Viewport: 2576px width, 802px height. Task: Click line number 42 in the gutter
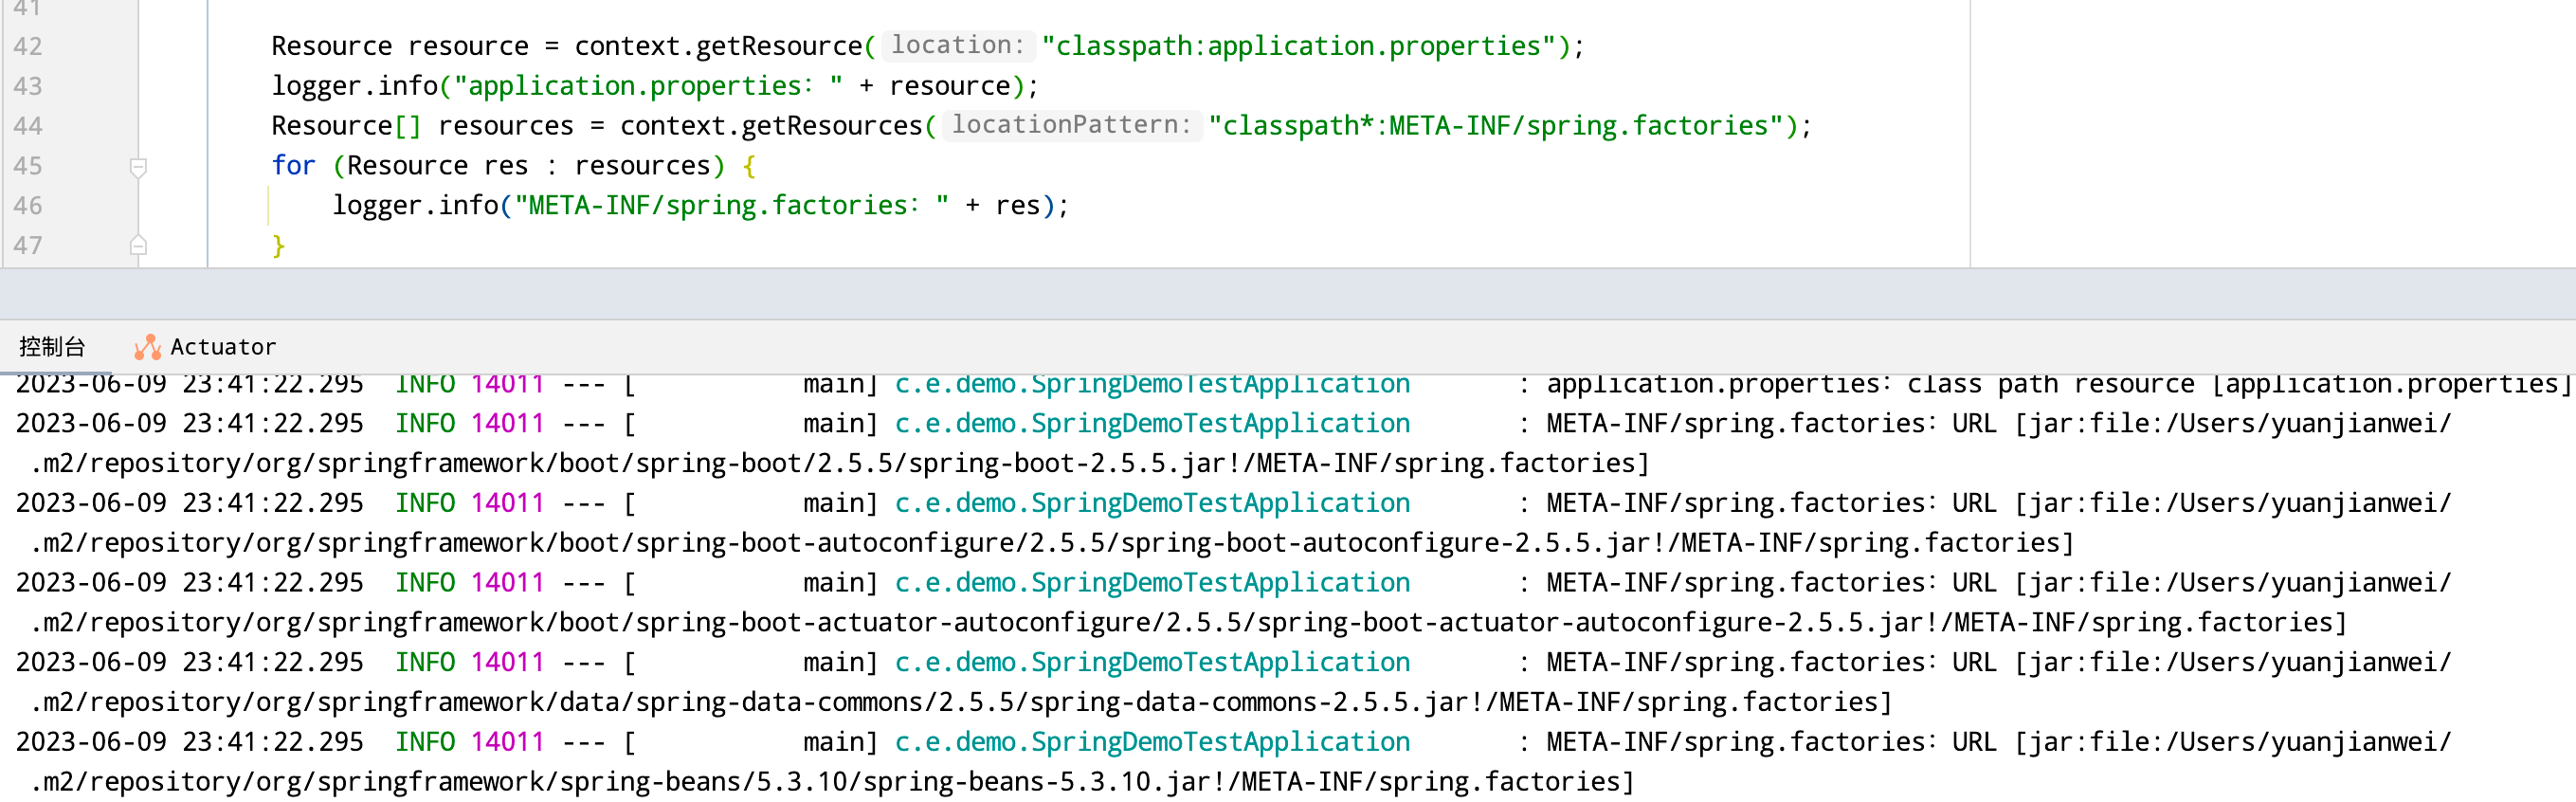click(28, 46)
